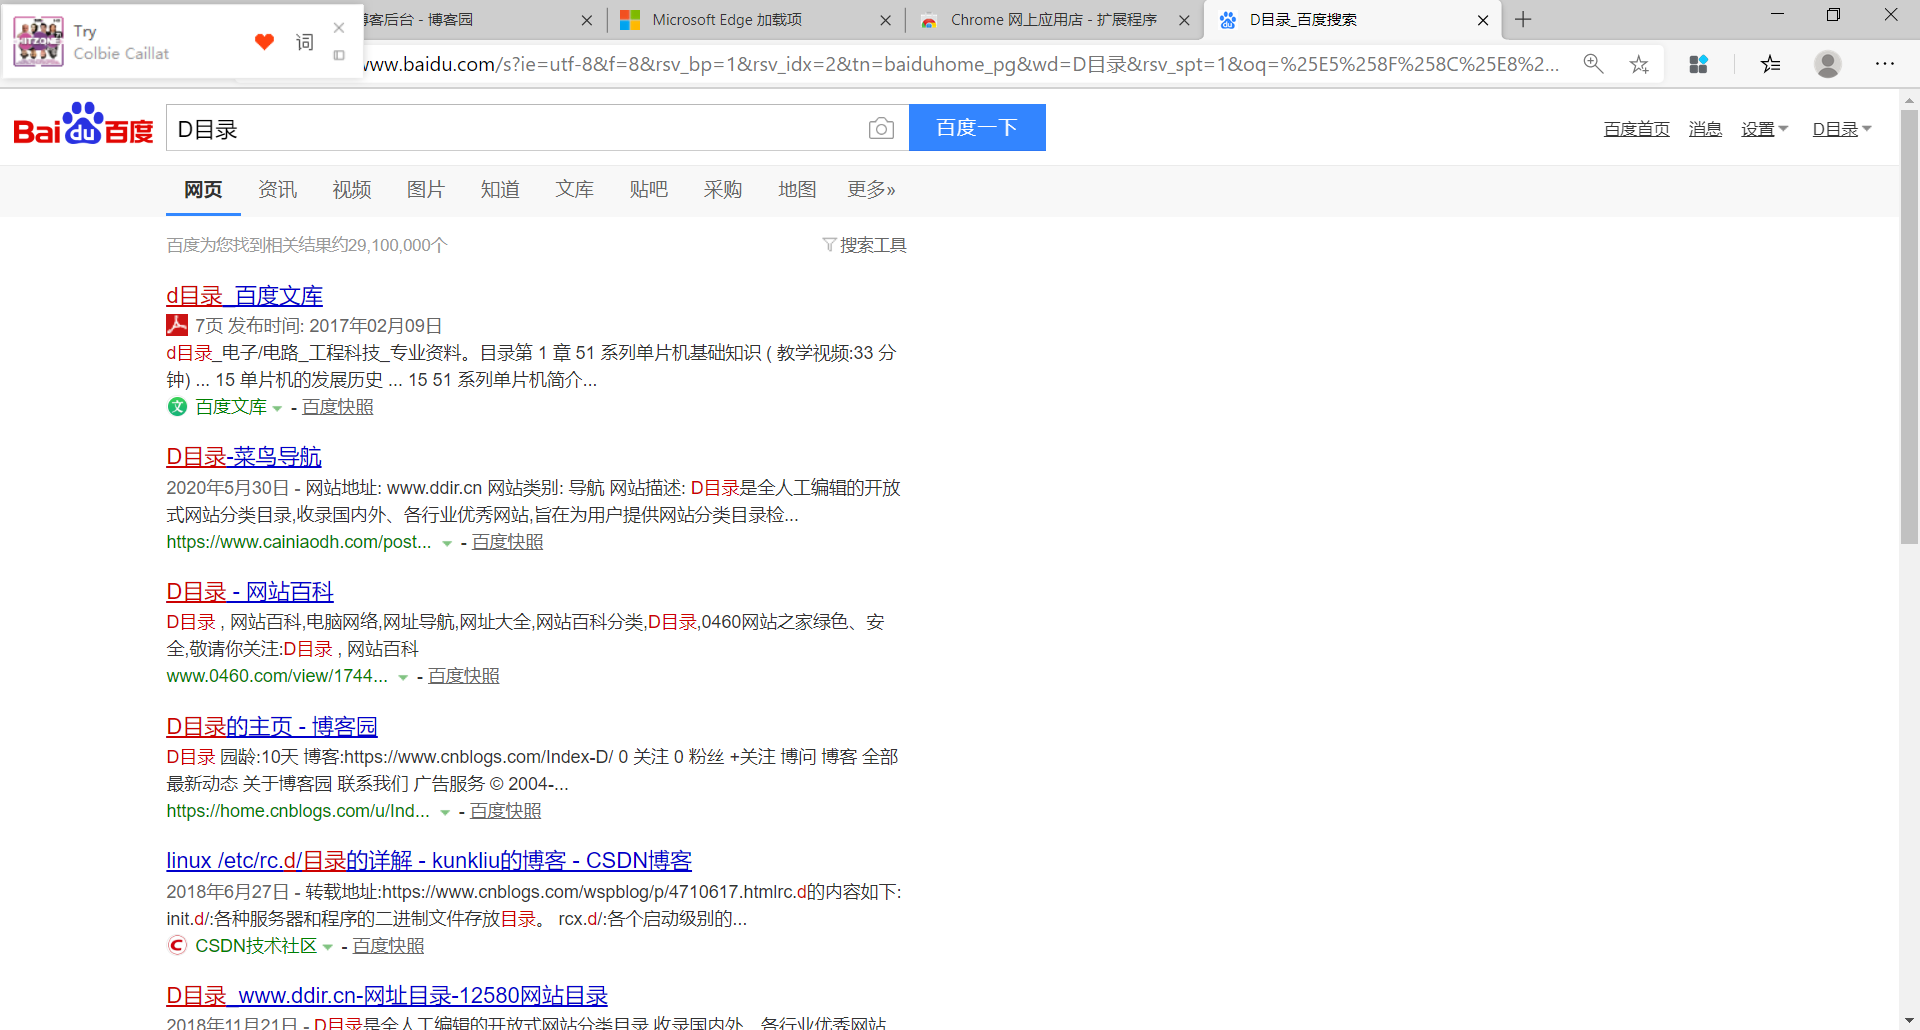Select the 网页 search category tab

(x=203, y=189)
